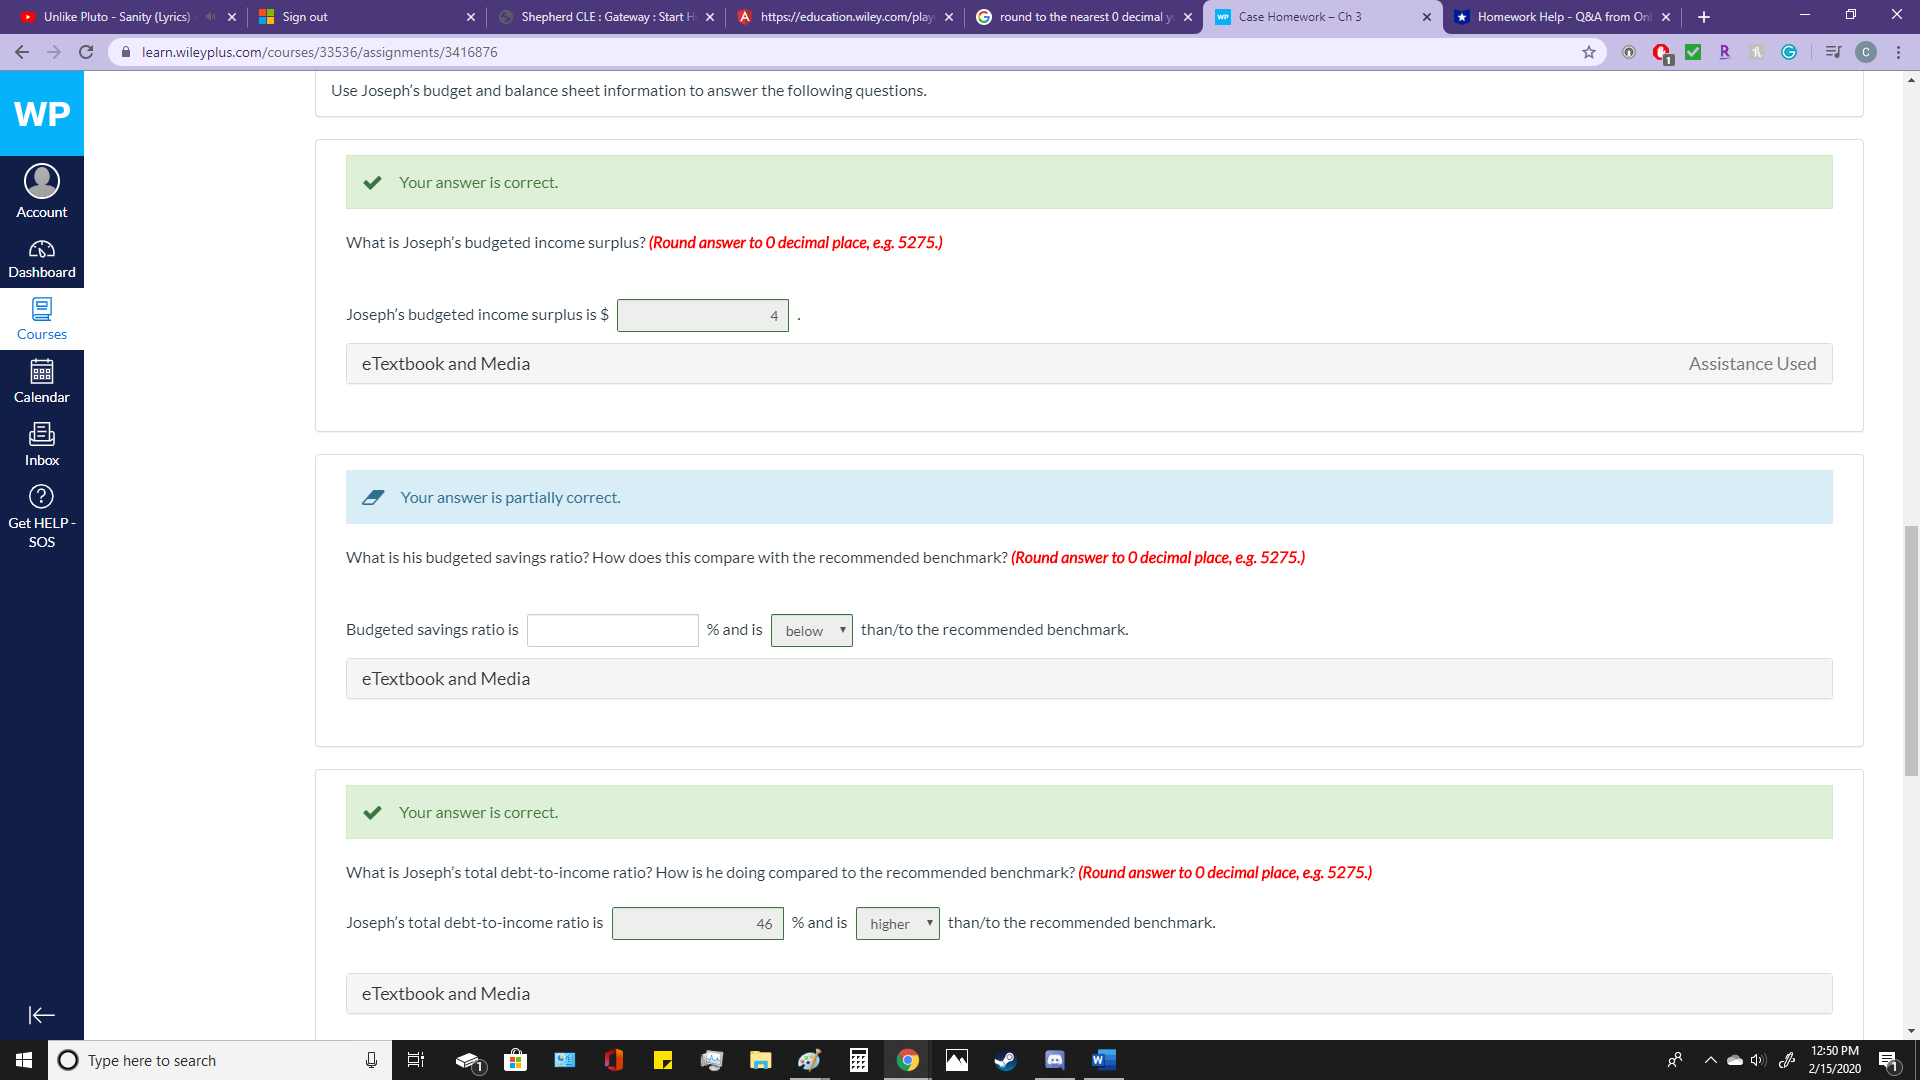The width and height of the screenshot is (1920, 1080).
Task: Open the Account sidebar icon
Action: pos(41,191)
